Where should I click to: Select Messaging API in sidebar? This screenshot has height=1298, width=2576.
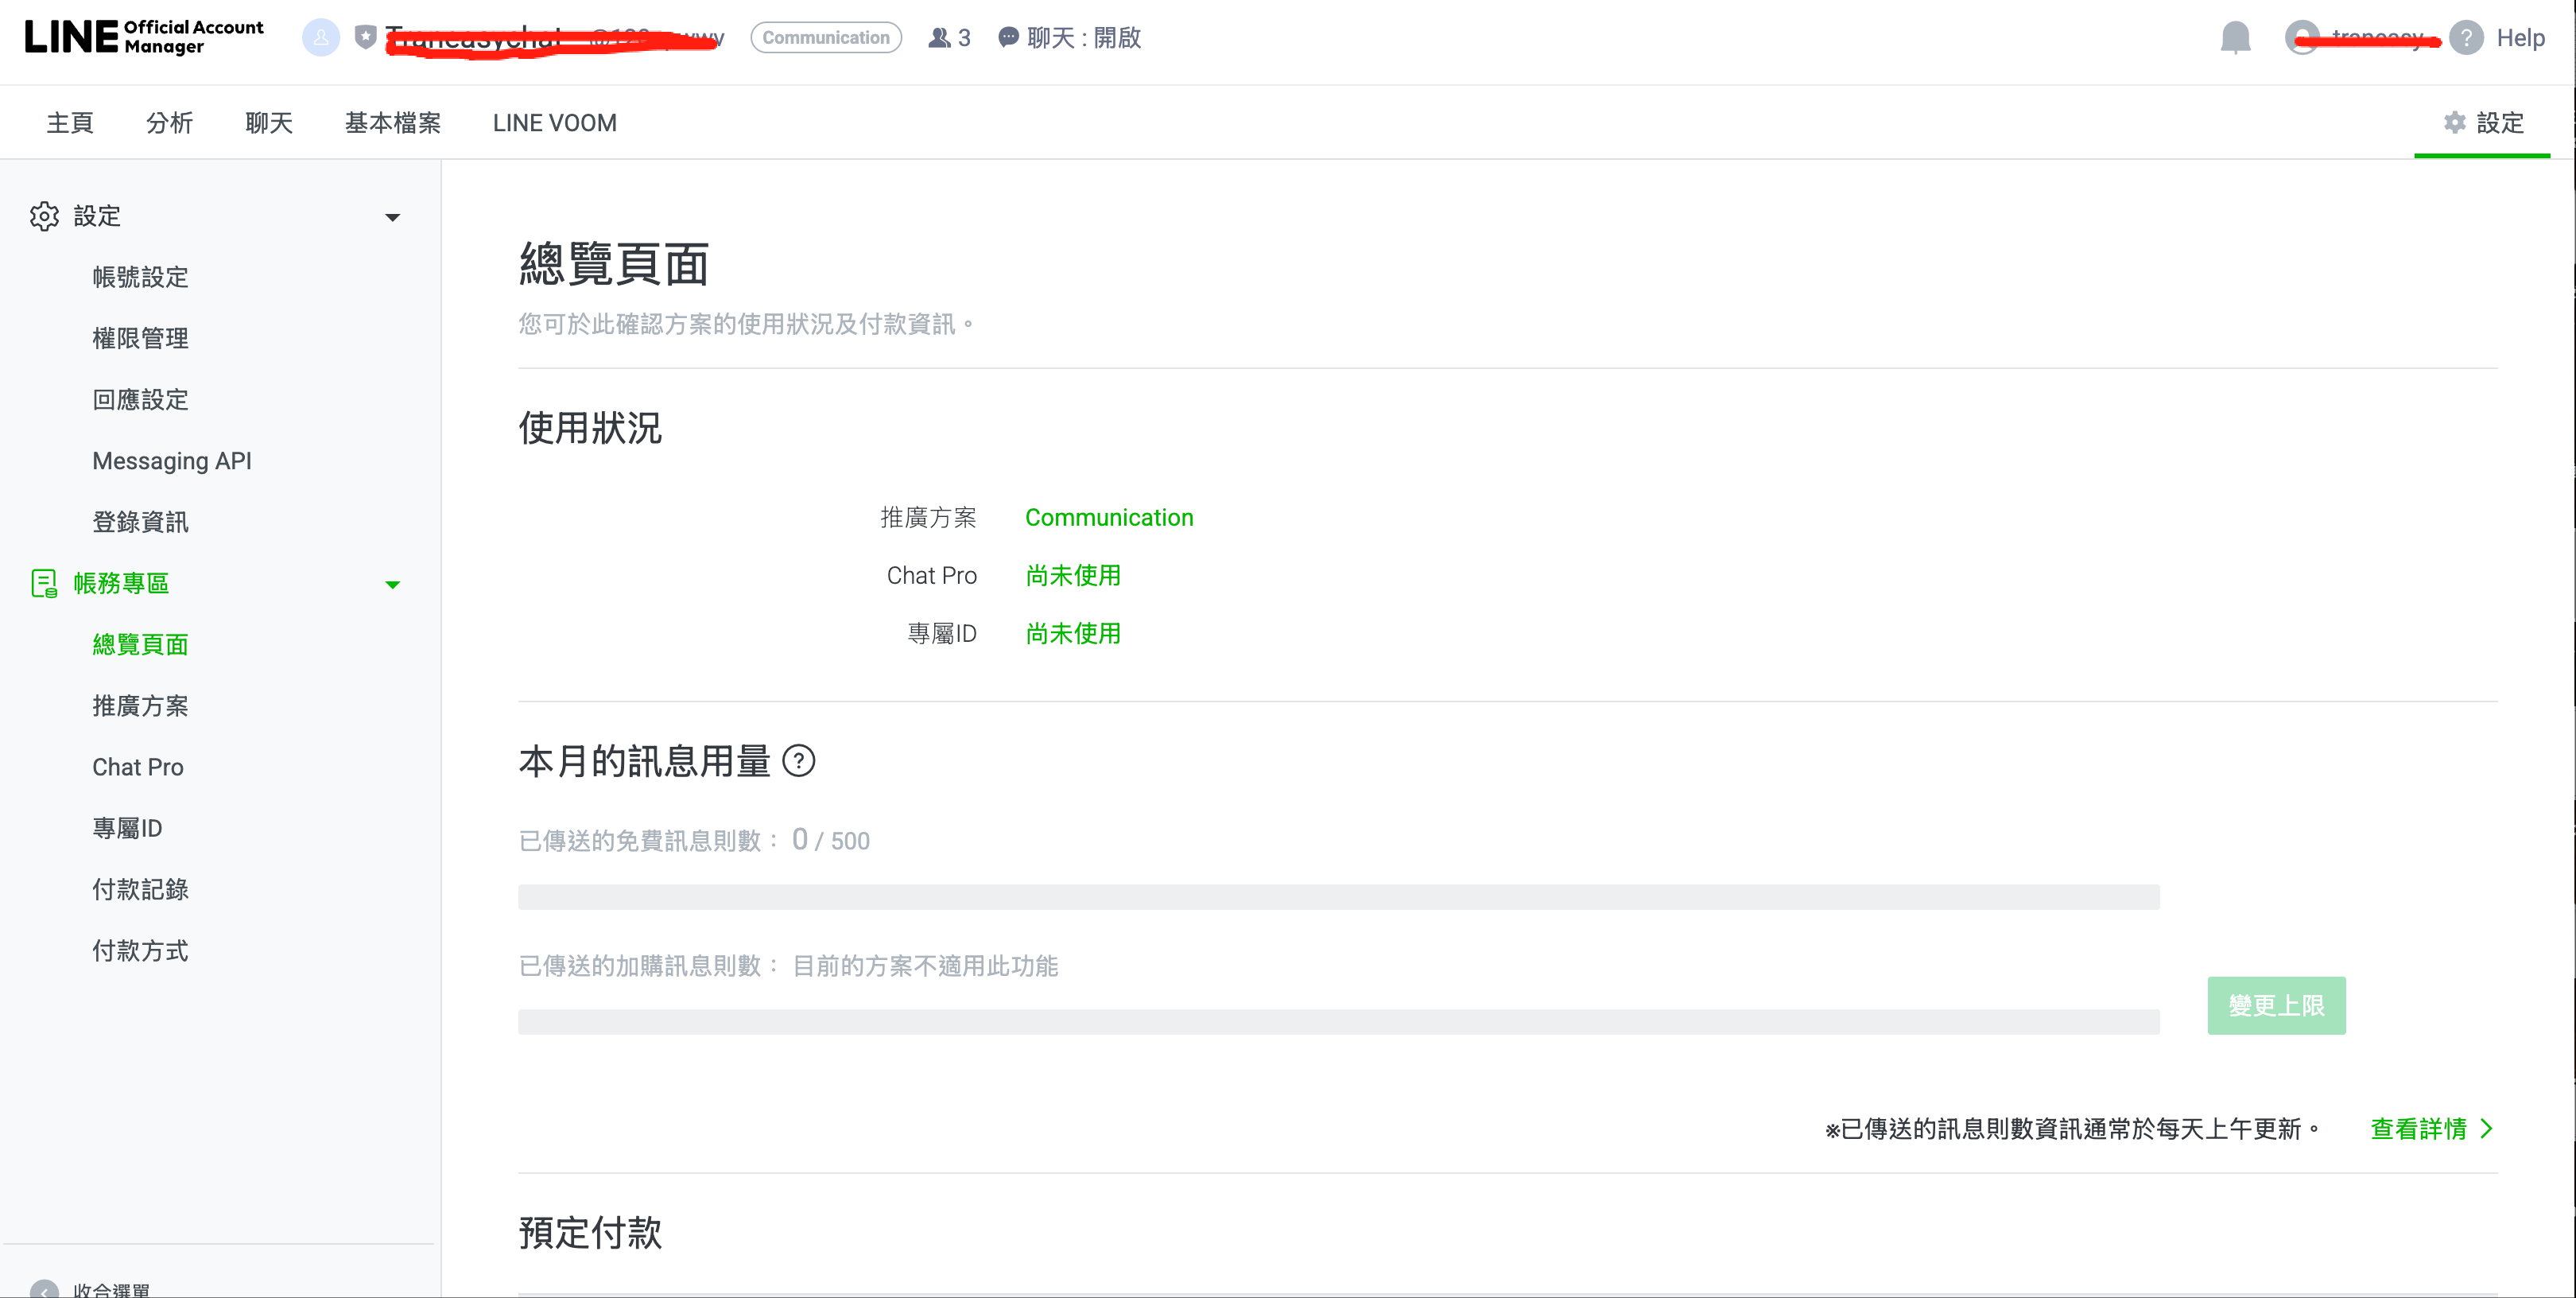click(x=171, y=461)
